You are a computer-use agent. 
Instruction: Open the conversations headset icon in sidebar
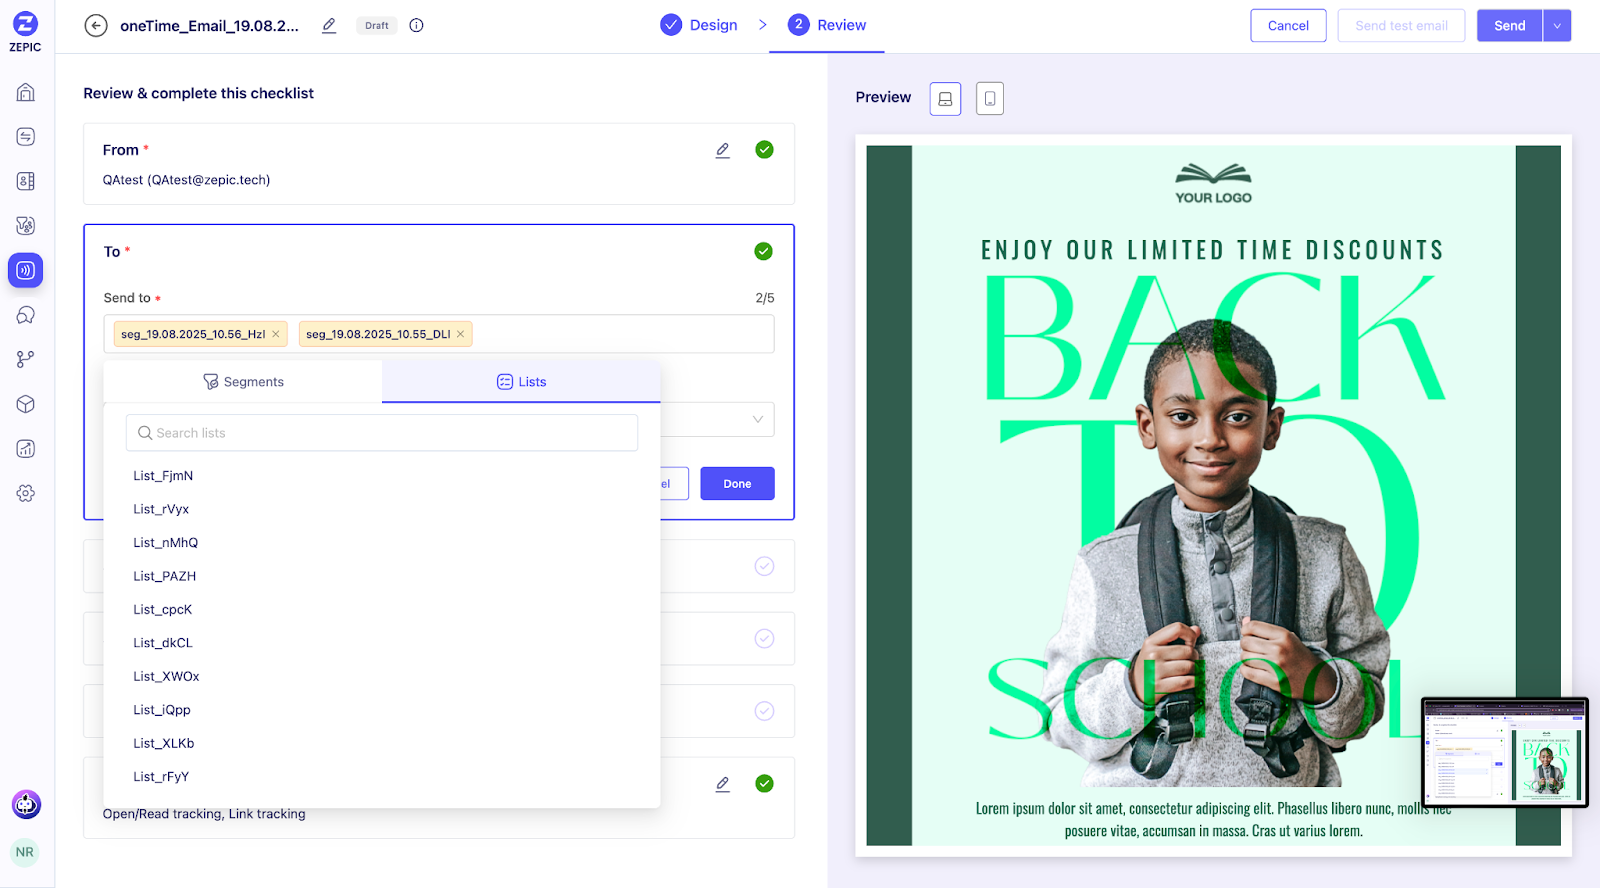[x=26, y=315]
